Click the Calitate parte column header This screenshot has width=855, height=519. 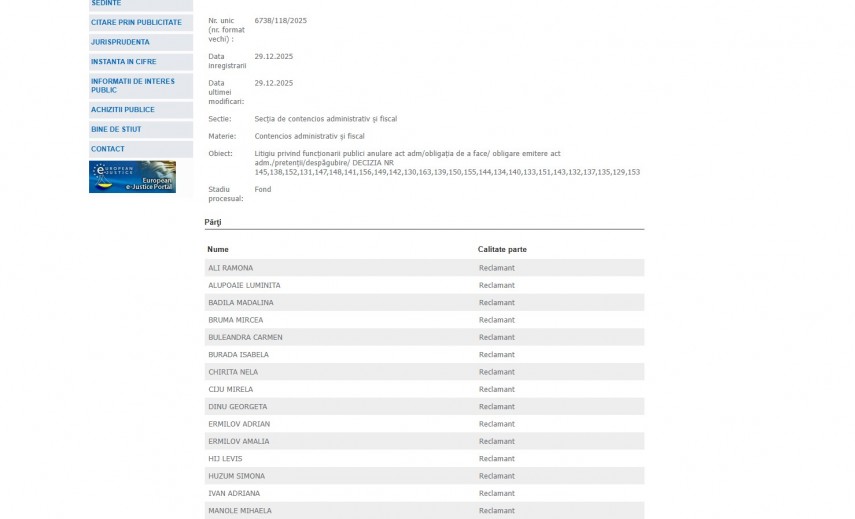click(x=502, y=249)
